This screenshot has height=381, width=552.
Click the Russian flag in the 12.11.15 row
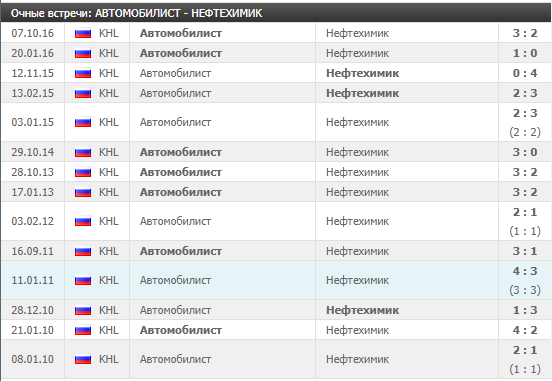click(x=83, y=73)
